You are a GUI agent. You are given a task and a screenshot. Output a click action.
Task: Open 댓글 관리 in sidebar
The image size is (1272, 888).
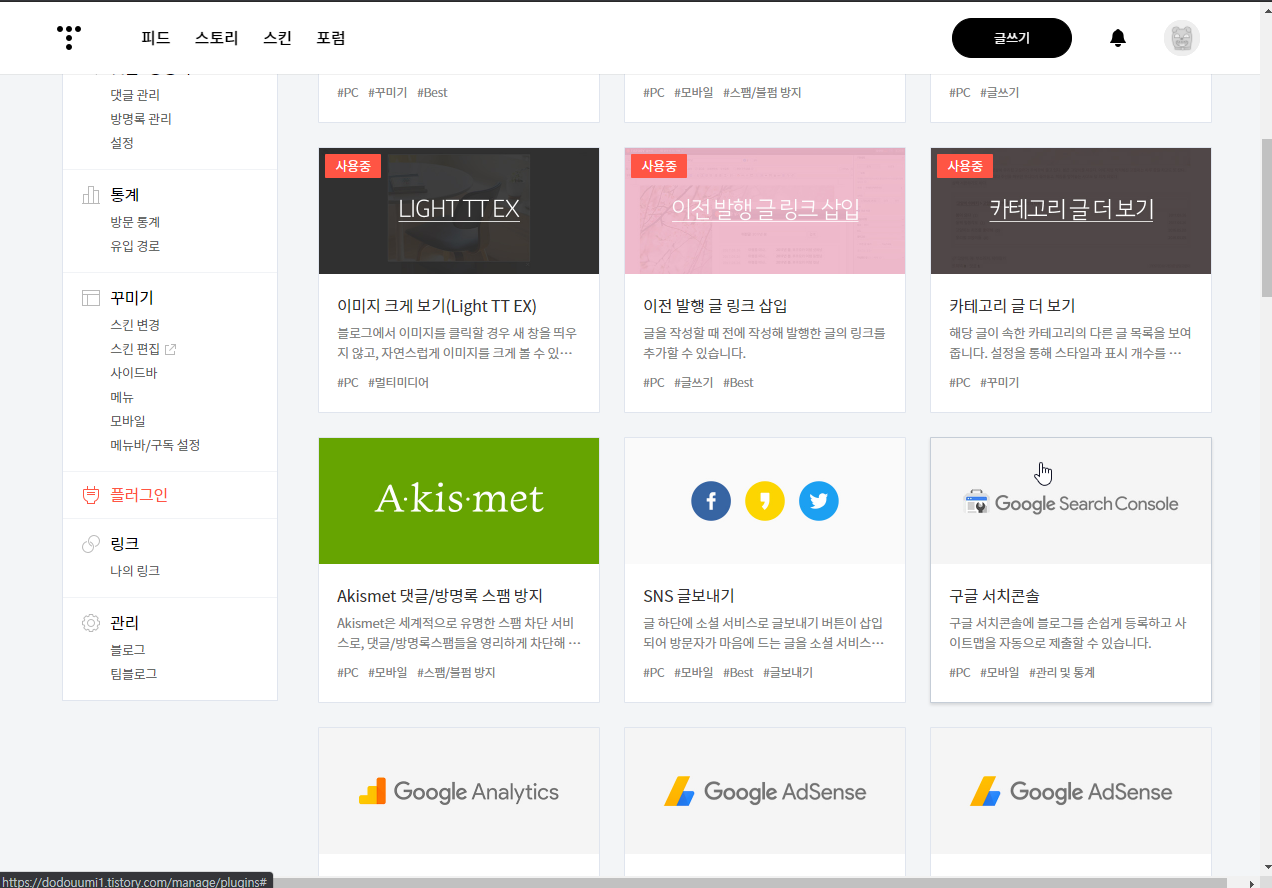coord(135,95)
